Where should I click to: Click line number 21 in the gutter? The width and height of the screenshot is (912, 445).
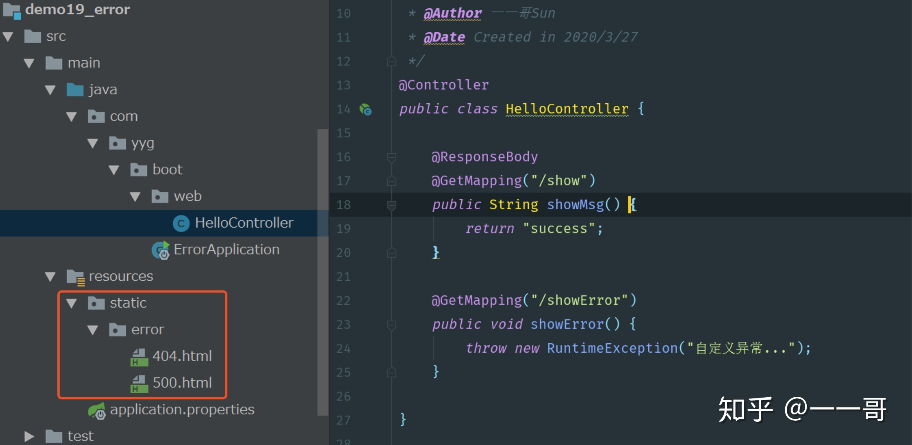(x=343, y=276)
